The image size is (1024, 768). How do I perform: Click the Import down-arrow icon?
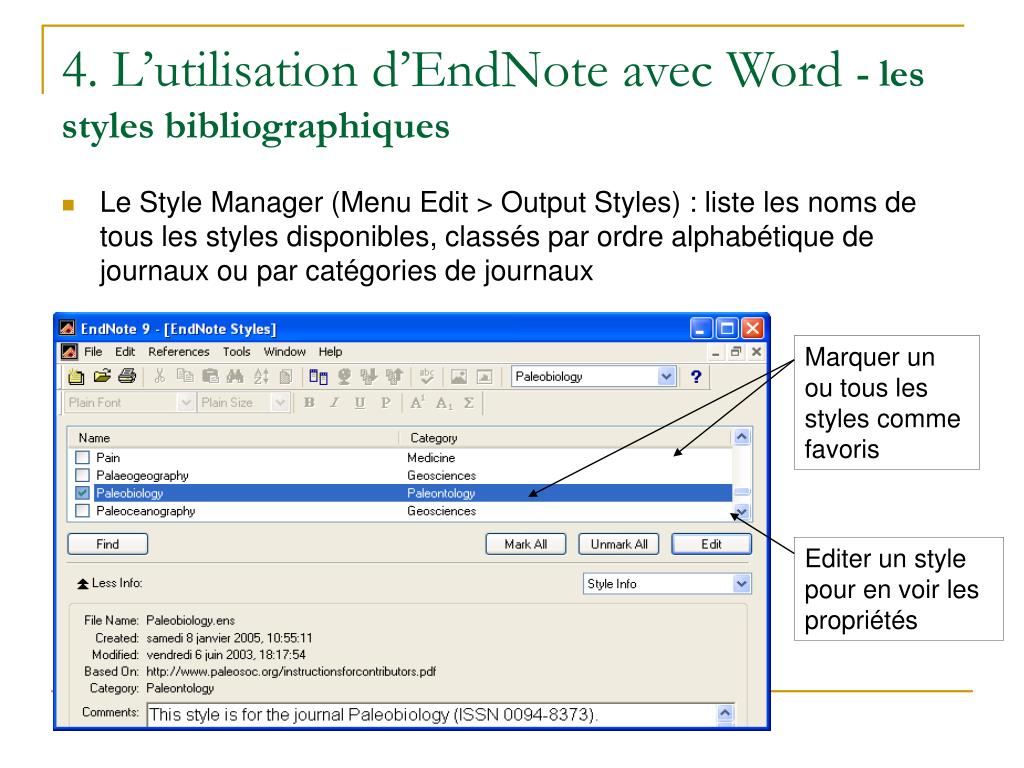point(369,377)
